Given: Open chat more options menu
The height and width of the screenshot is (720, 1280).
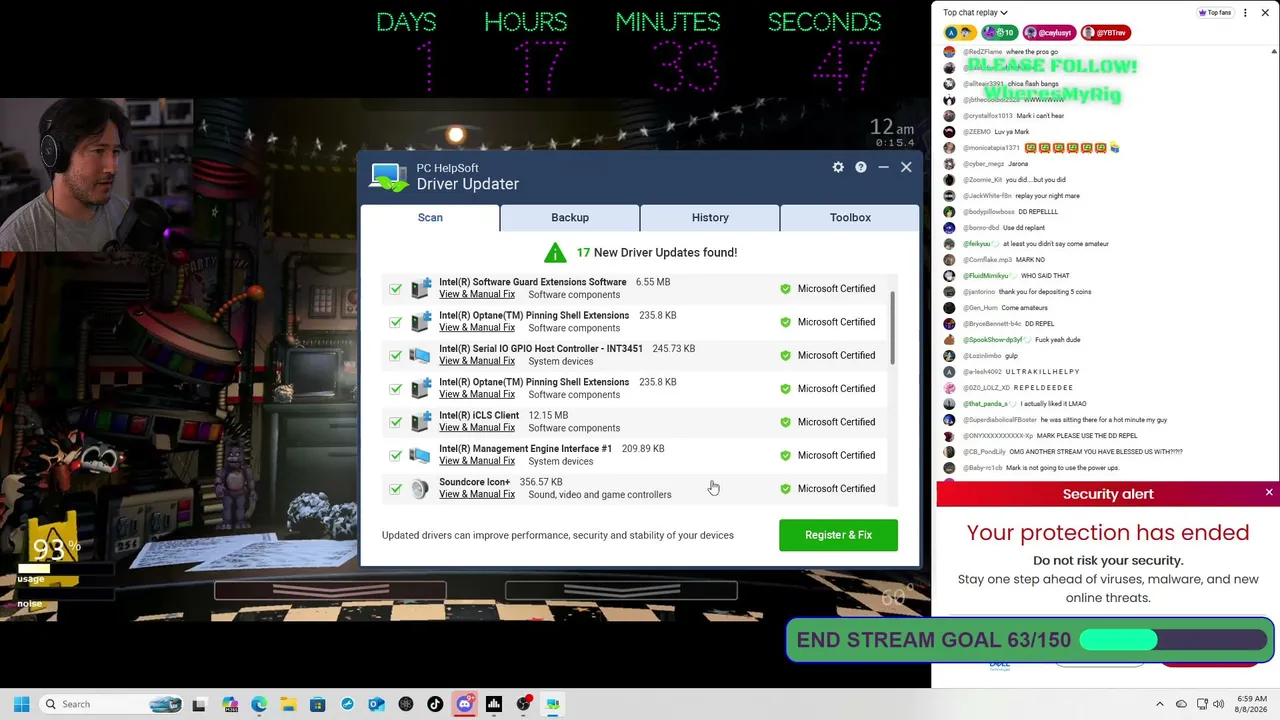Looking at the screenshot, I should (x=1245, y=13).
